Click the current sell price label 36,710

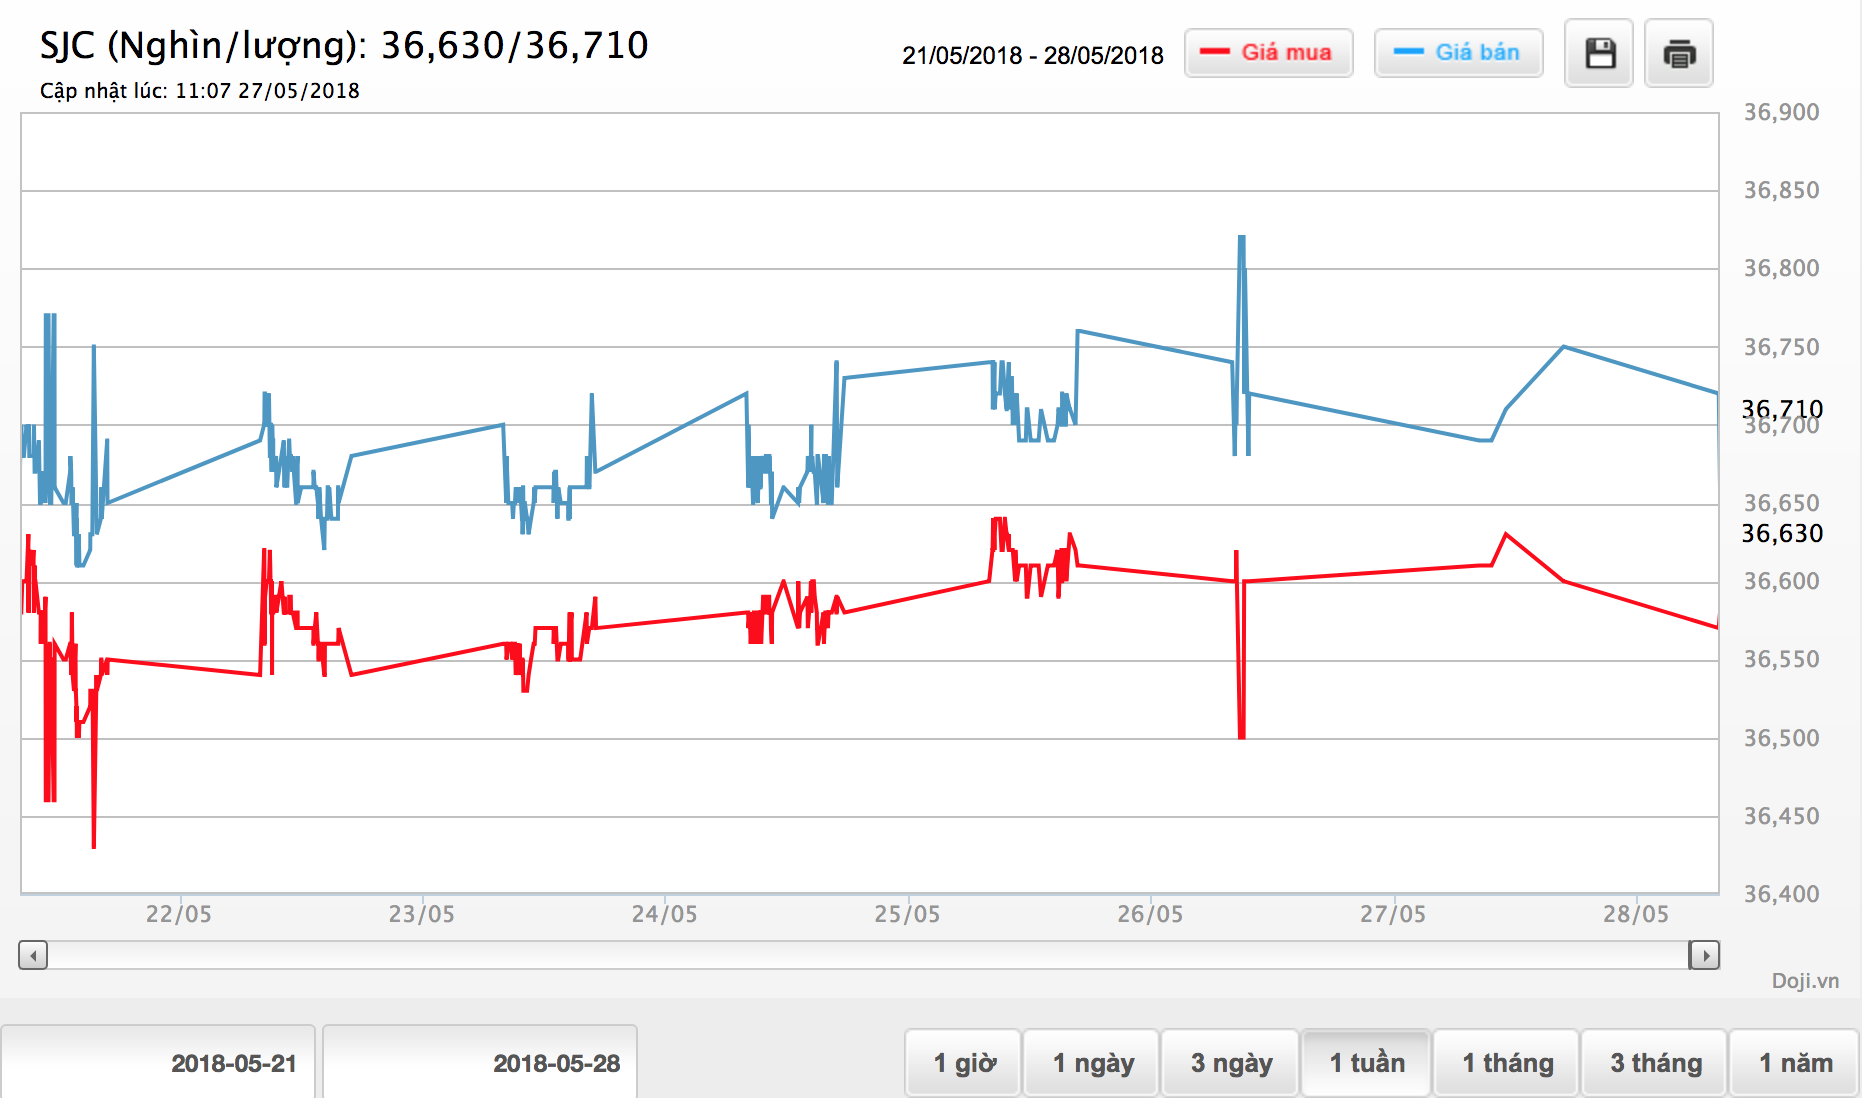coord(1782,409)
